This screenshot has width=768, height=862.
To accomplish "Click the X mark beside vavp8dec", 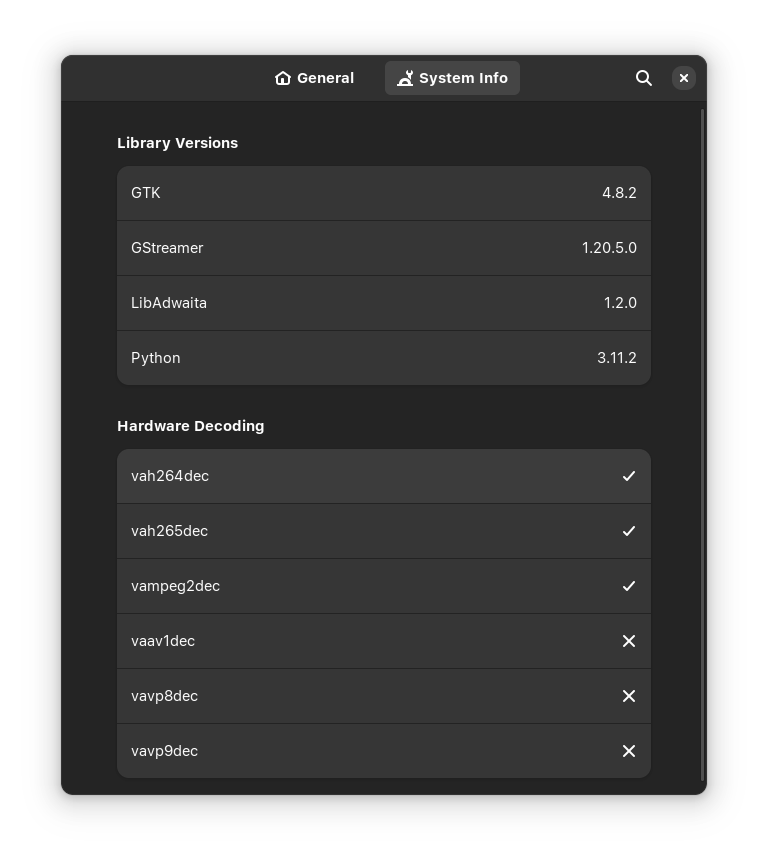I will (628, 696).
